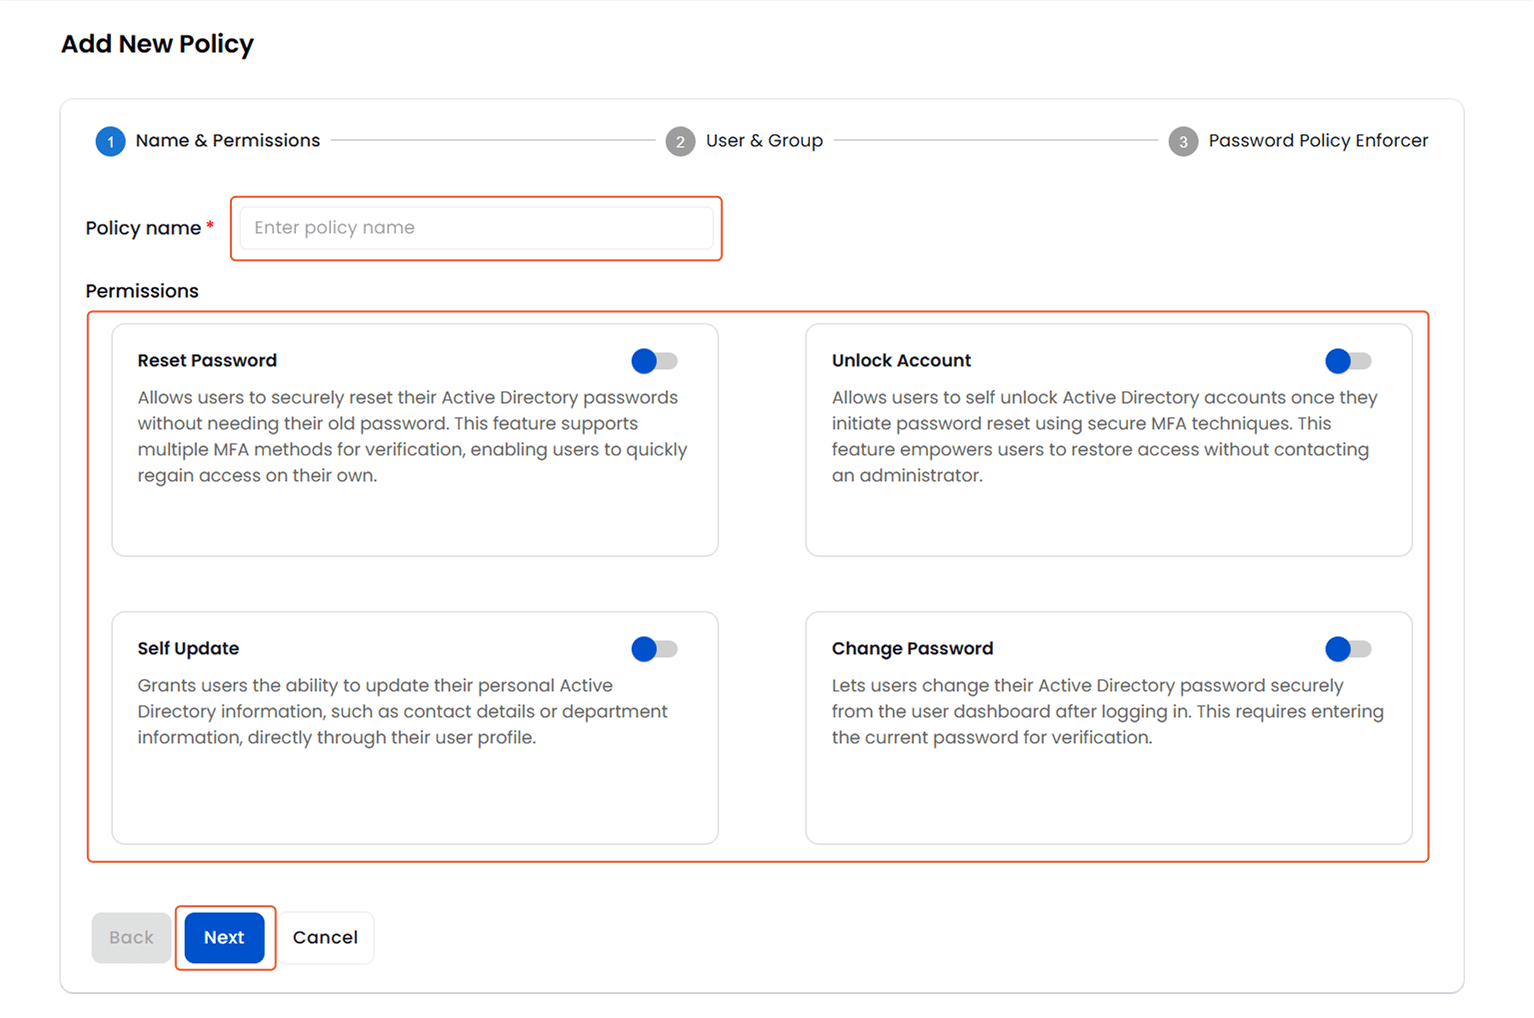Click the Add New Policy title

click(x=157, y=43)
